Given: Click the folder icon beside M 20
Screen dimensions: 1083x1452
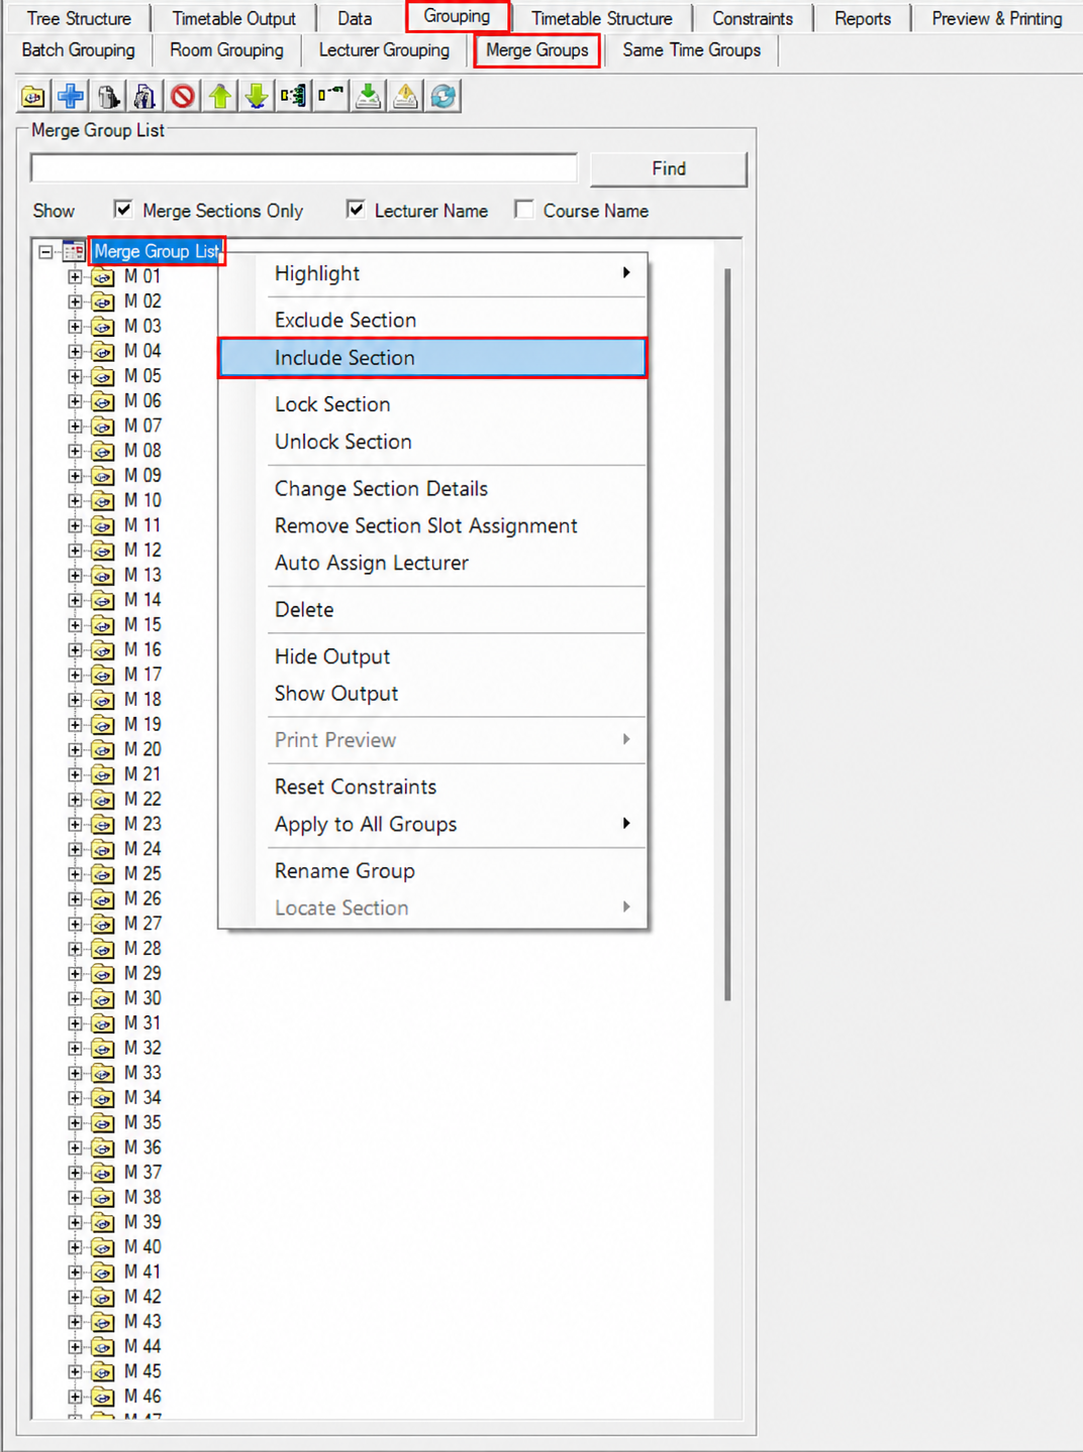Looking at the screenshot, I should 103,750.
